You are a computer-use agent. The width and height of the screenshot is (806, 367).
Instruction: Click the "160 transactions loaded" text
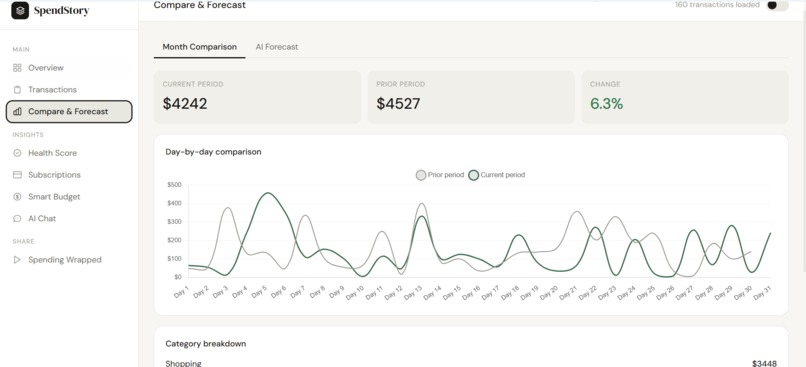coord(717,5)
